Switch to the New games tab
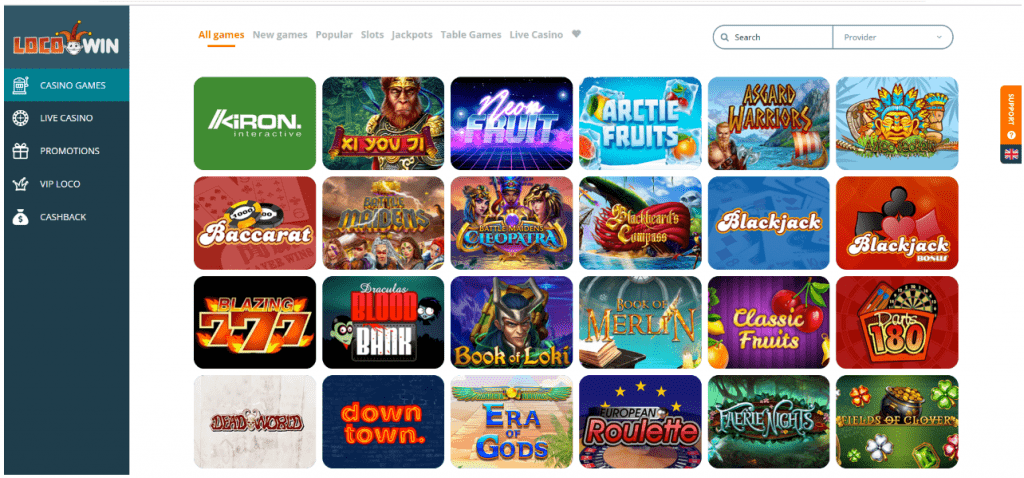The image size is (1024, 478). tap(280, 35)
